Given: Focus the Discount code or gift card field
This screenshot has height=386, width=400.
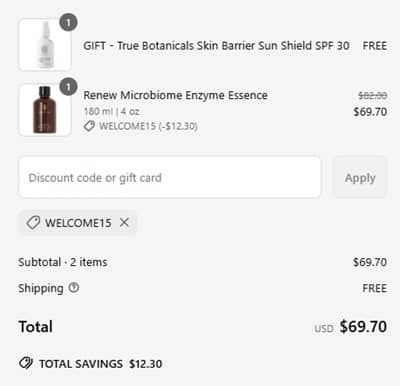Looking at the screenshot, I should click(x=170, y=177).
